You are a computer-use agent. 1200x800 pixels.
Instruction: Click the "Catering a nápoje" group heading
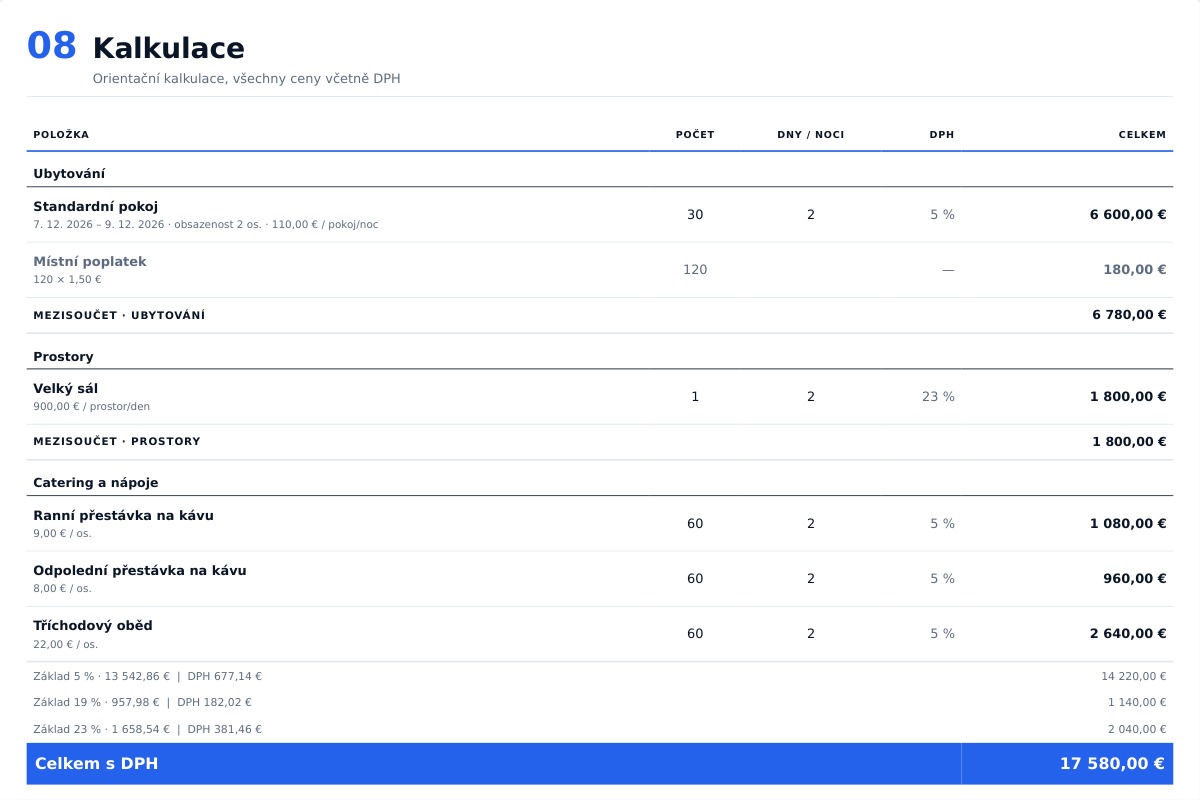pyautogui.click(x=96, y=483)
